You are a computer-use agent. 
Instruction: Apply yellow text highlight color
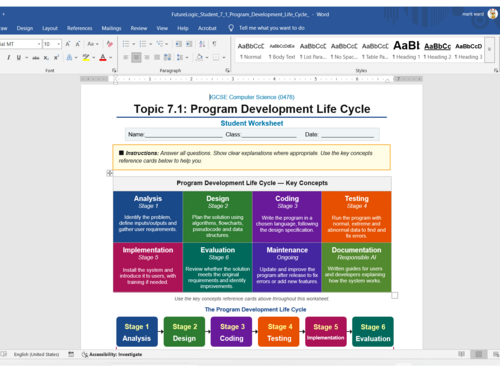[86, 57]
